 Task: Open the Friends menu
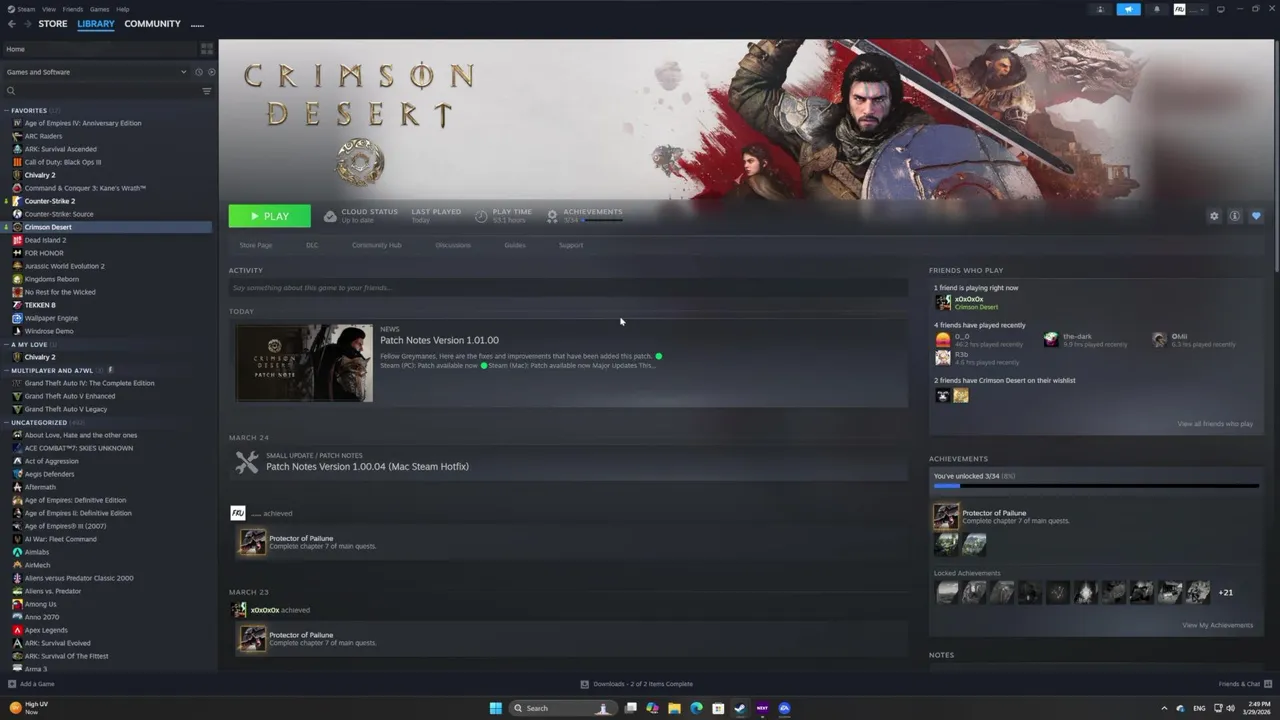(x=73, y=9)
